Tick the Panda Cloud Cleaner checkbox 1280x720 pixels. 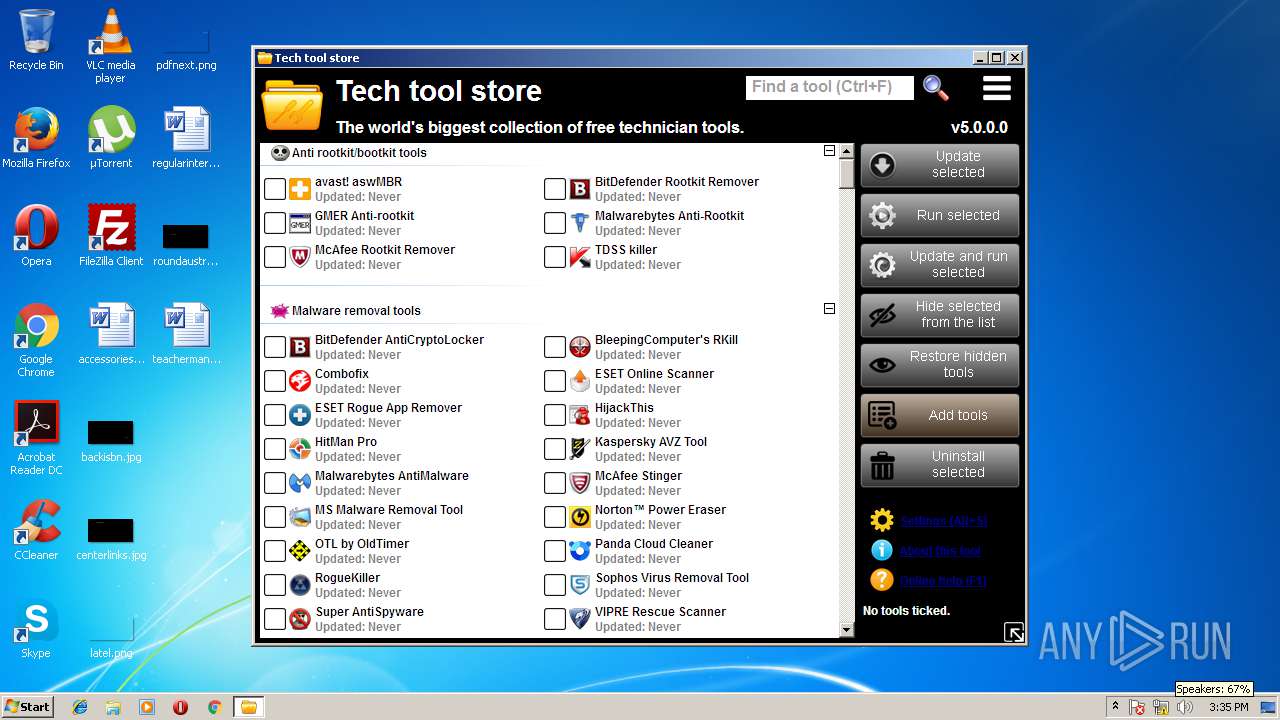555,551
